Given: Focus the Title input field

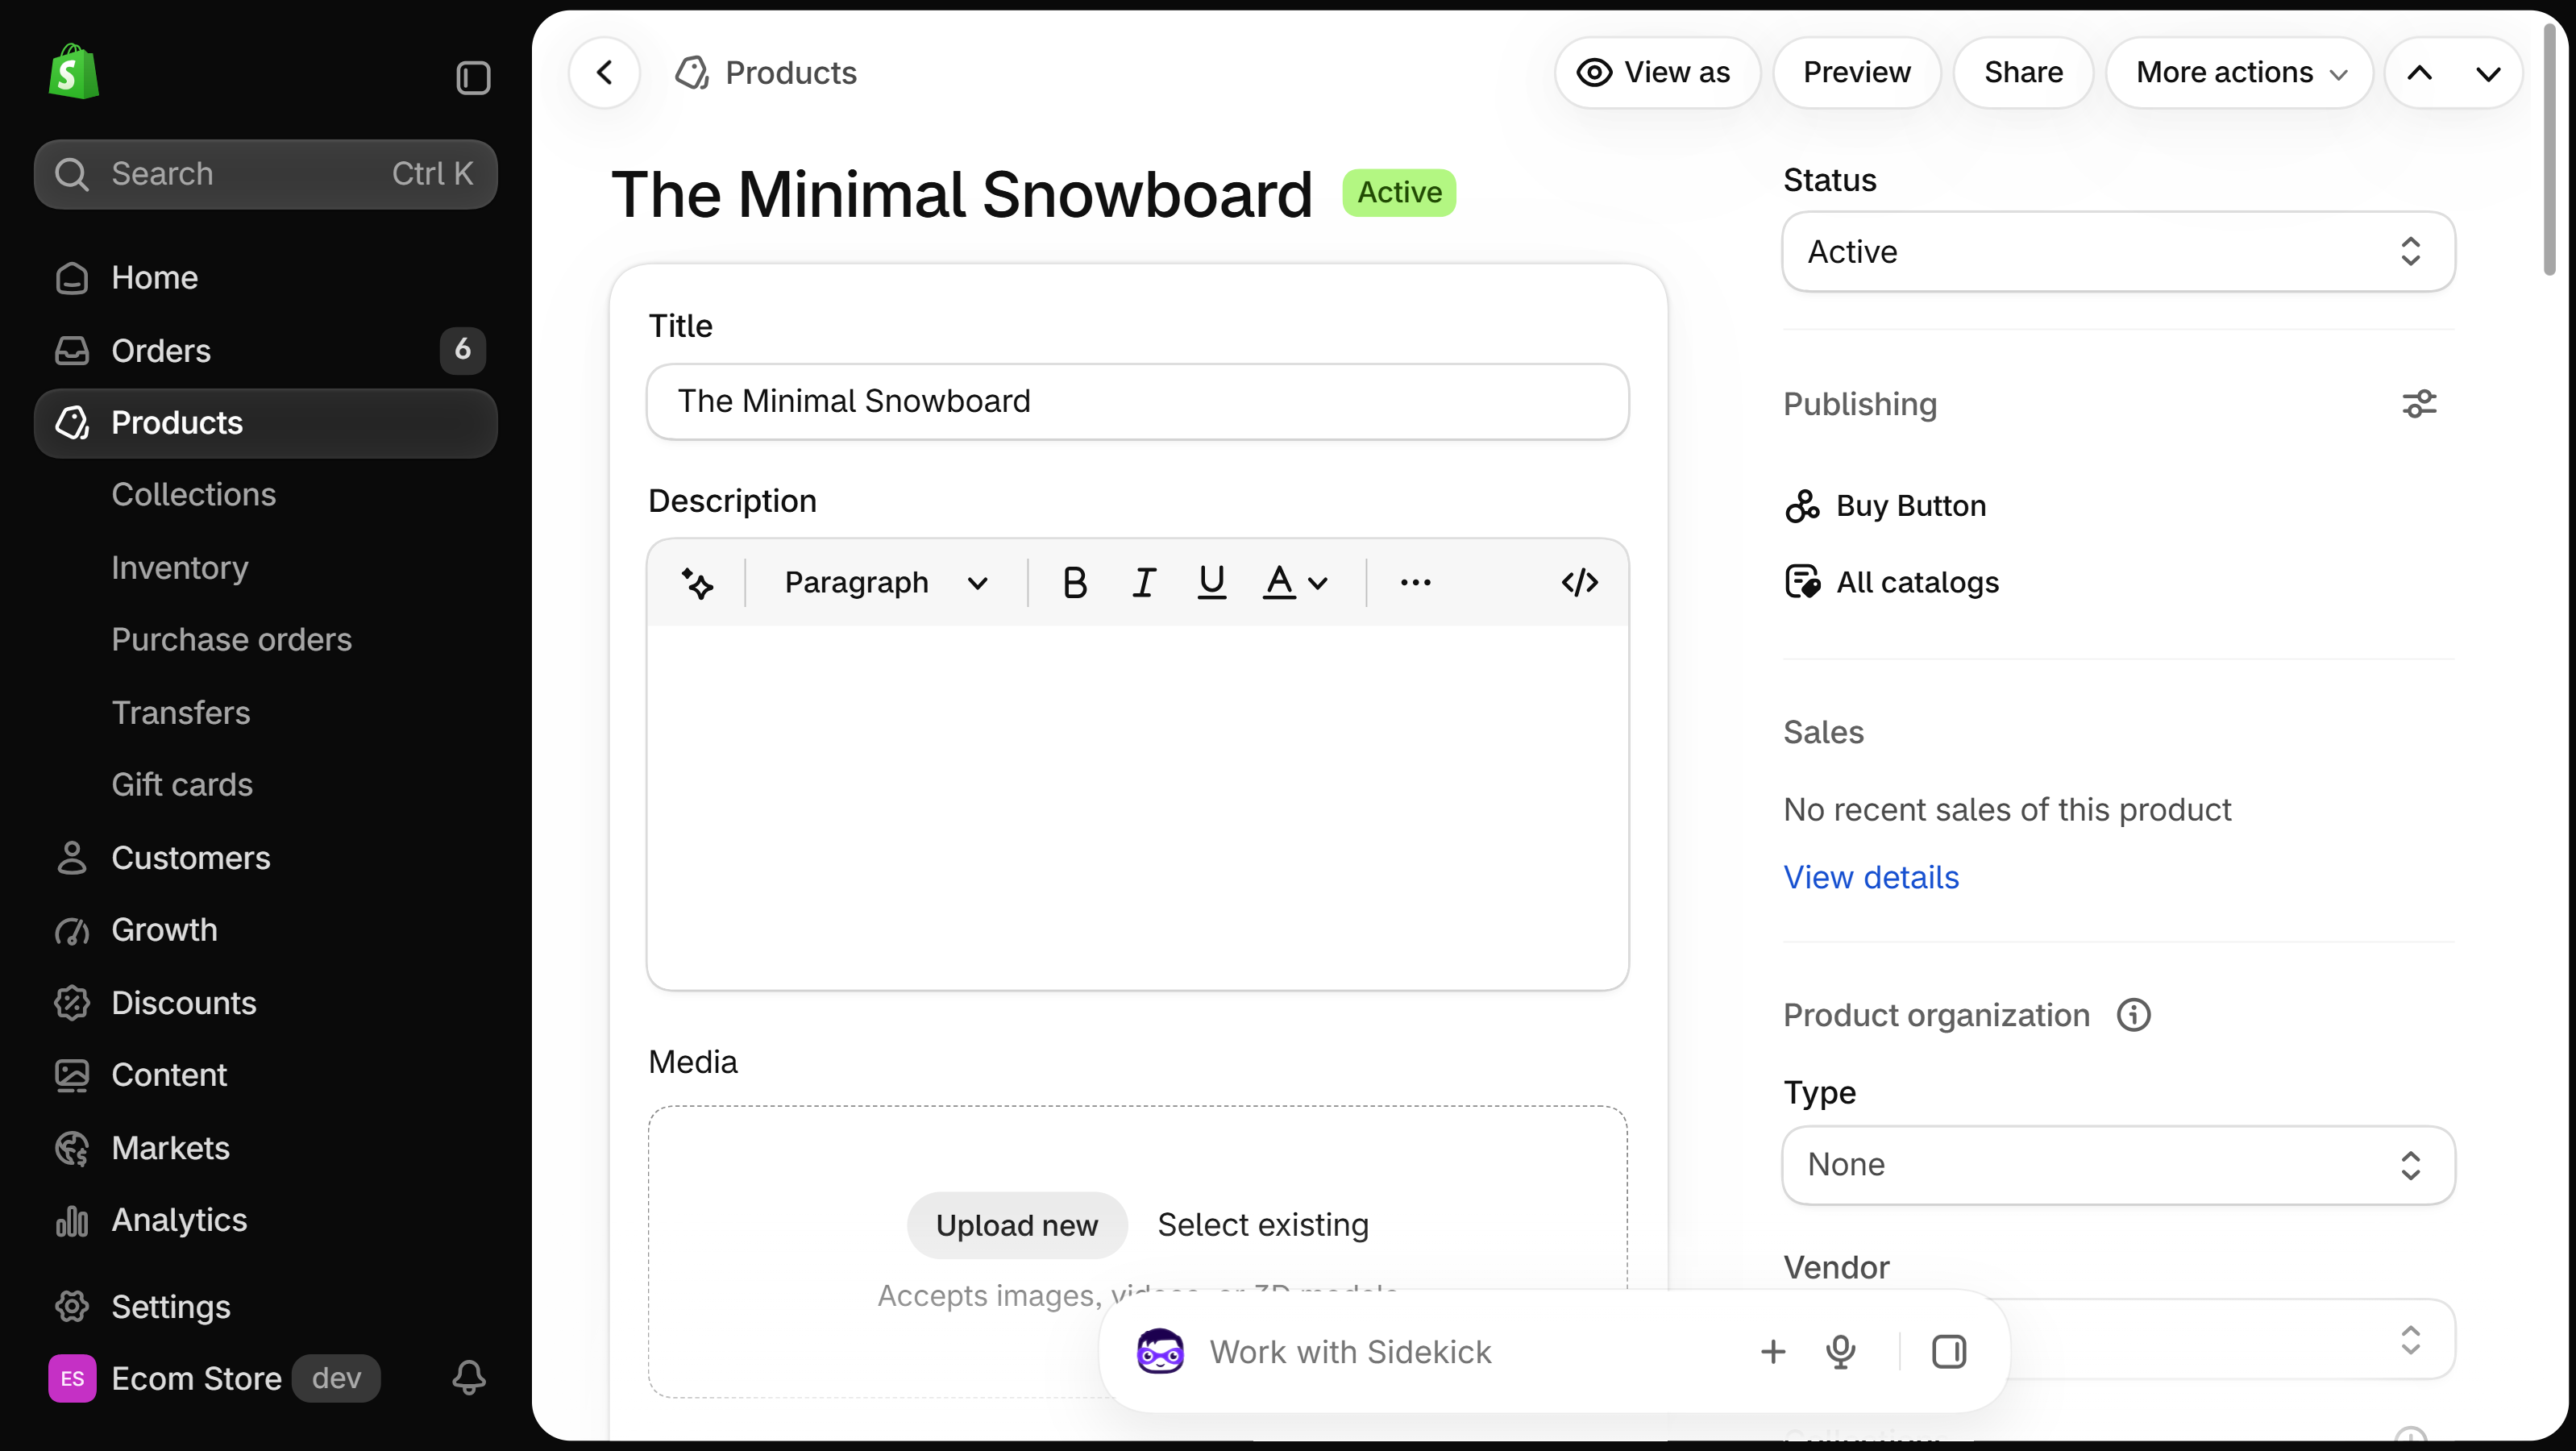Looking at the screenshot, I should coord(1137,401).
